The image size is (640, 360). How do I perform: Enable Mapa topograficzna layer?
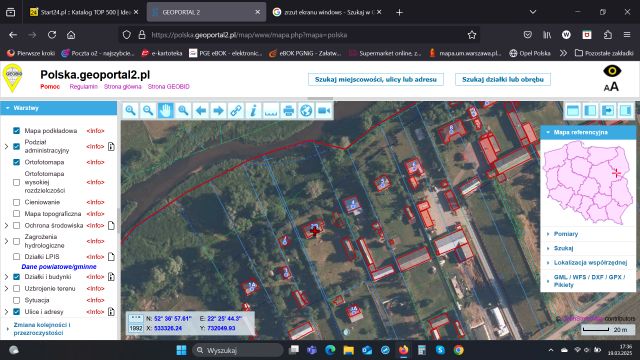(16, 214)
